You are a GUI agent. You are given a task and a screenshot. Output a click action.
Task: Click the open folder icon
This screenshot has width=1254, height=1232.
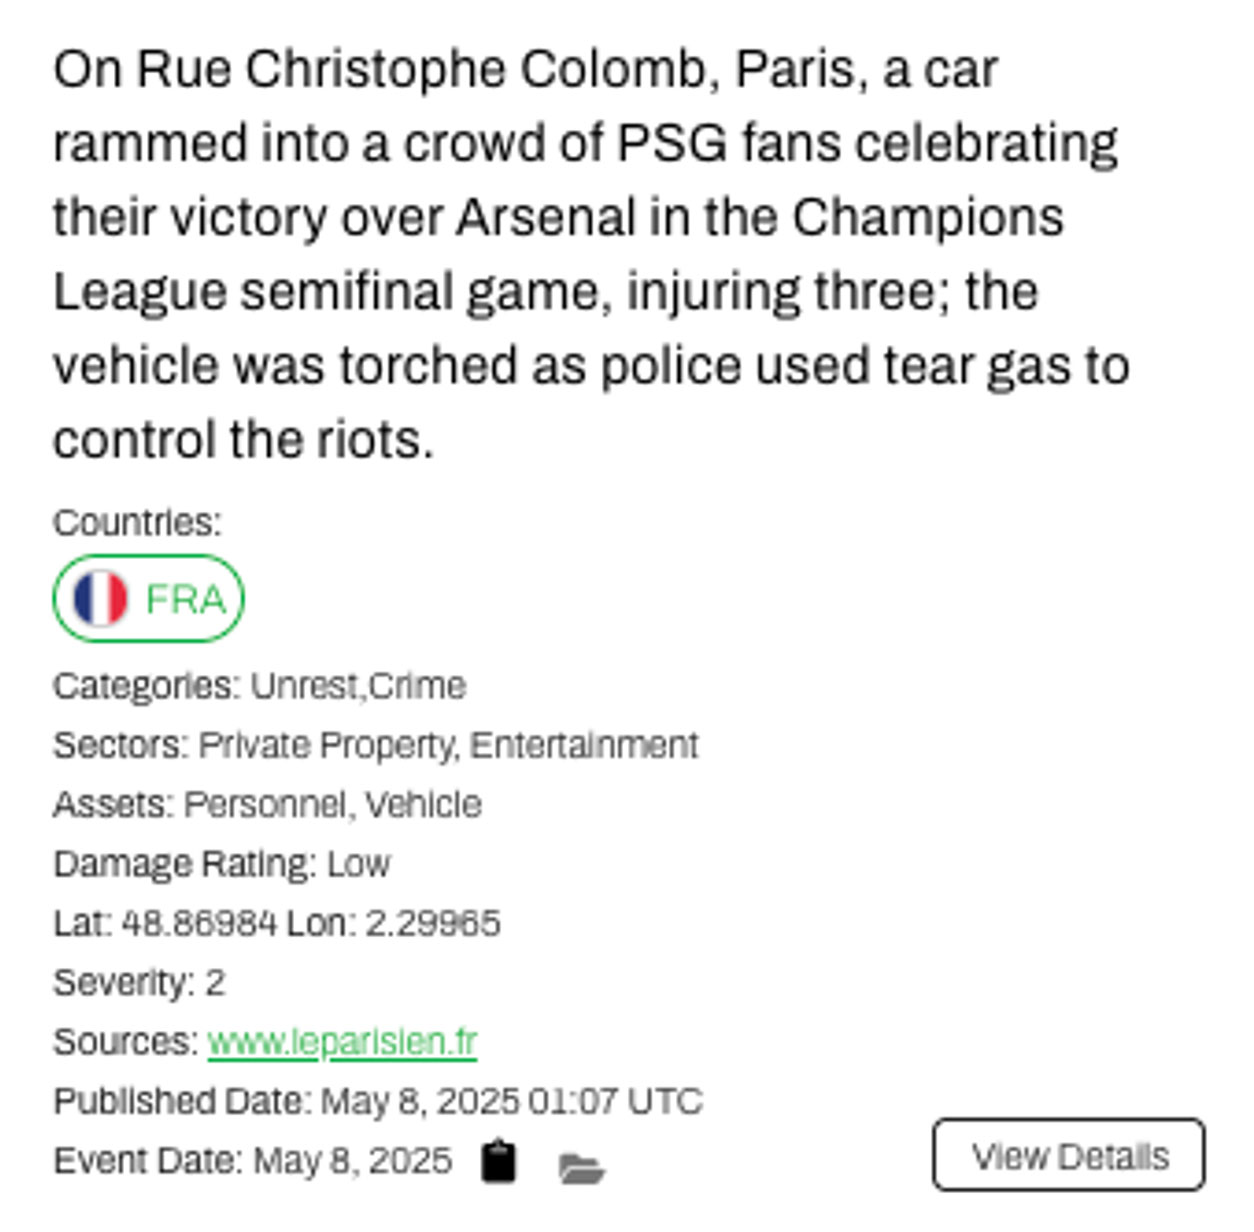point(581,1167)
